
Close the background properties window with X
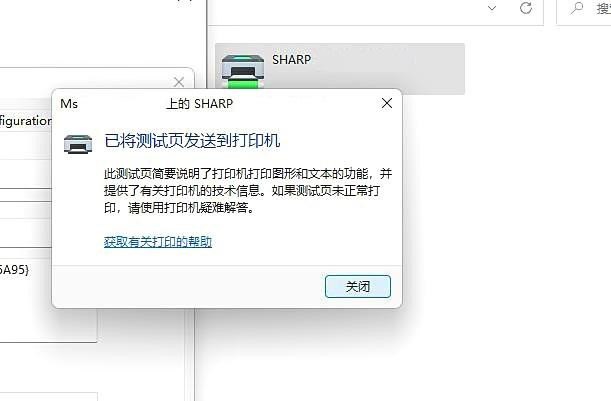179,82
